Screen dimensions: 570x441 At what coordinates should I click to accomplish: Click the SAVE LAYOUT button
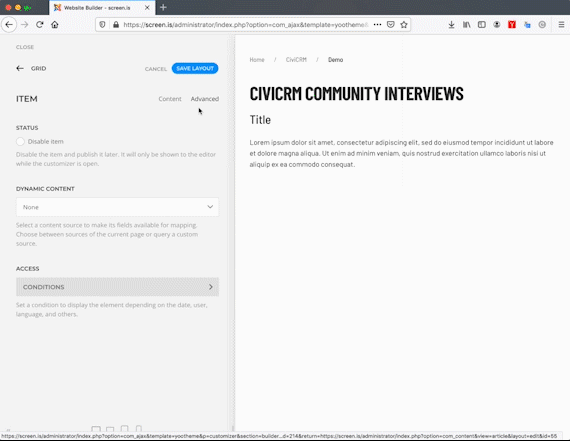tap(195, 68)
